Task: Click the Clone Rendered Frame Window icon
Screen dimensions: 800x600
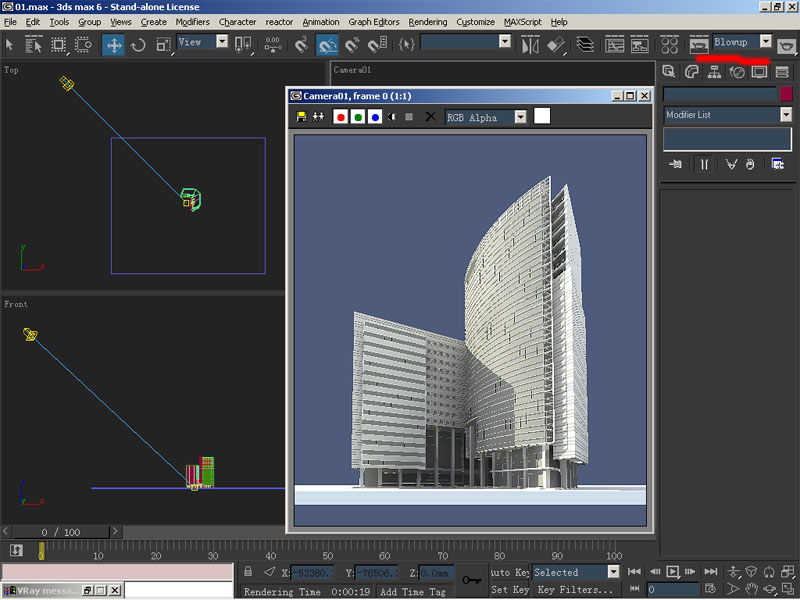Action: click(x=318, y=117)
